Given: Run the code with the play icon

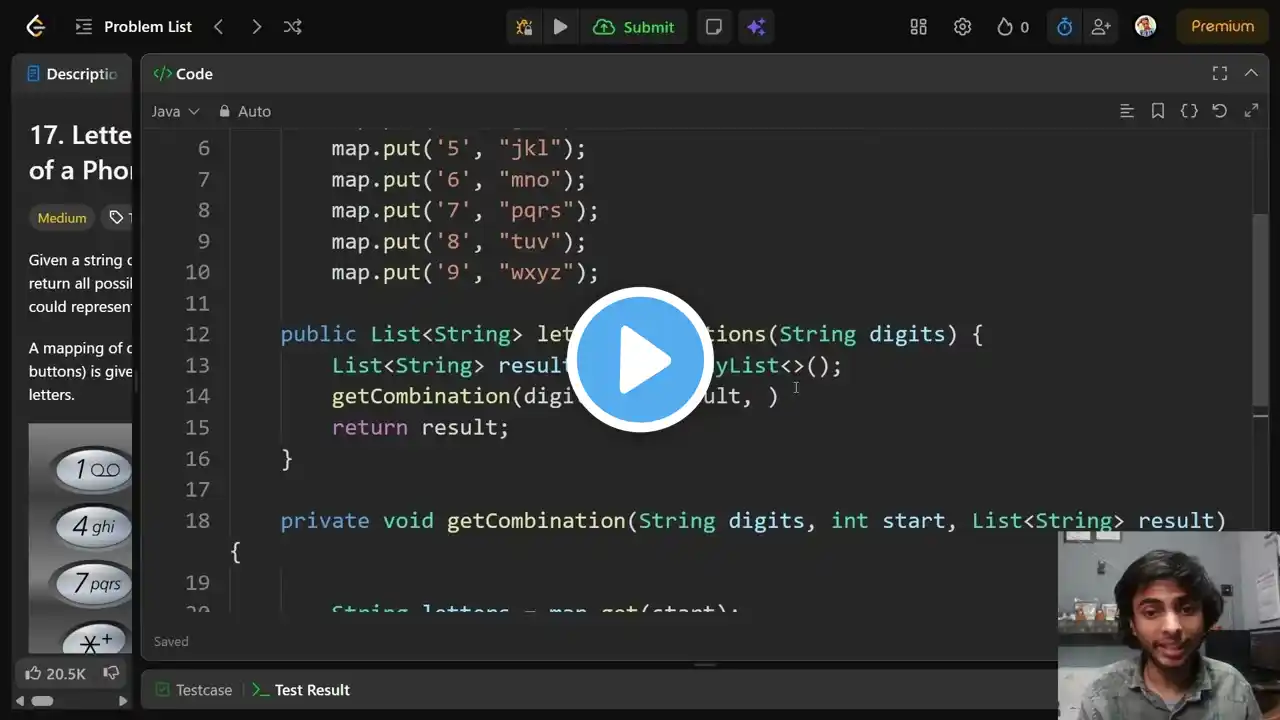Looking at the screenshot, I should tap(561, 27).
